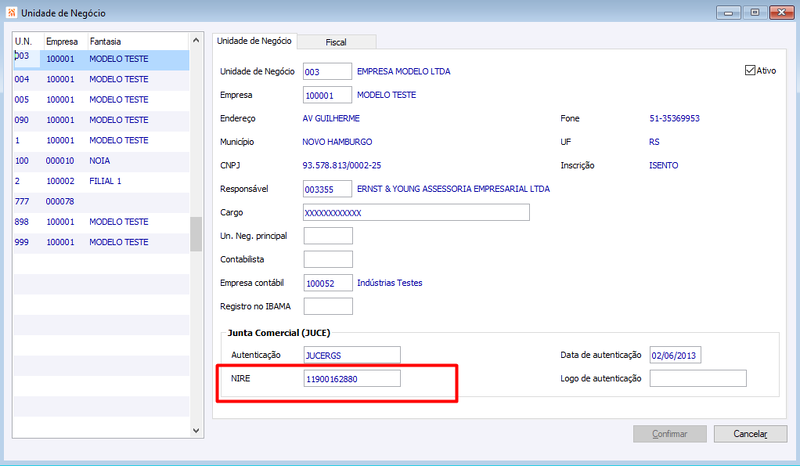The height and width of the screenshot is (466, 800).
Task: Minimize the Unidade de Negócio window
Action: click(729, 12)
